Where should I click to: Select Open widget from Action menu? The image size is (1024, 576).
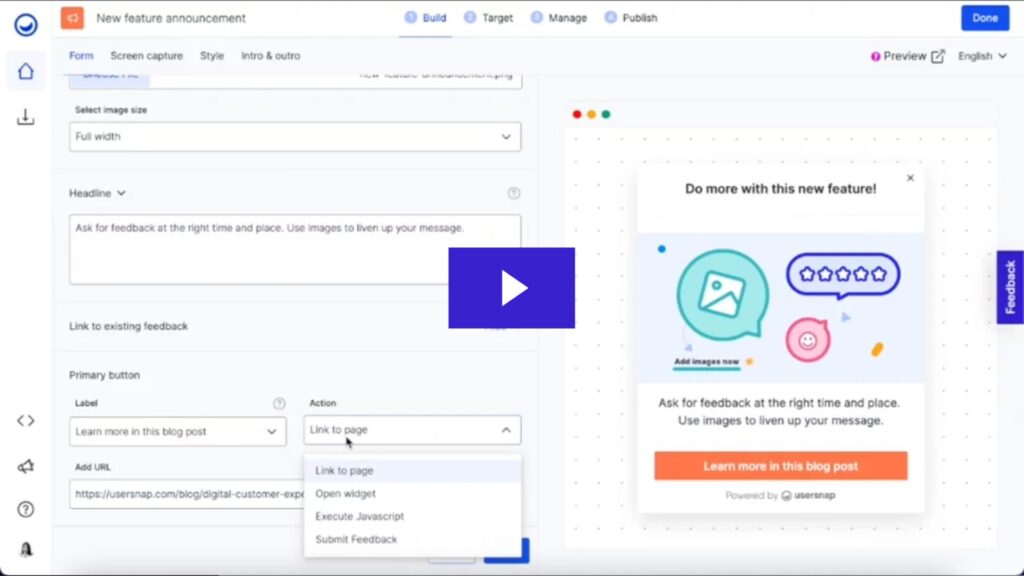point(346,494)
